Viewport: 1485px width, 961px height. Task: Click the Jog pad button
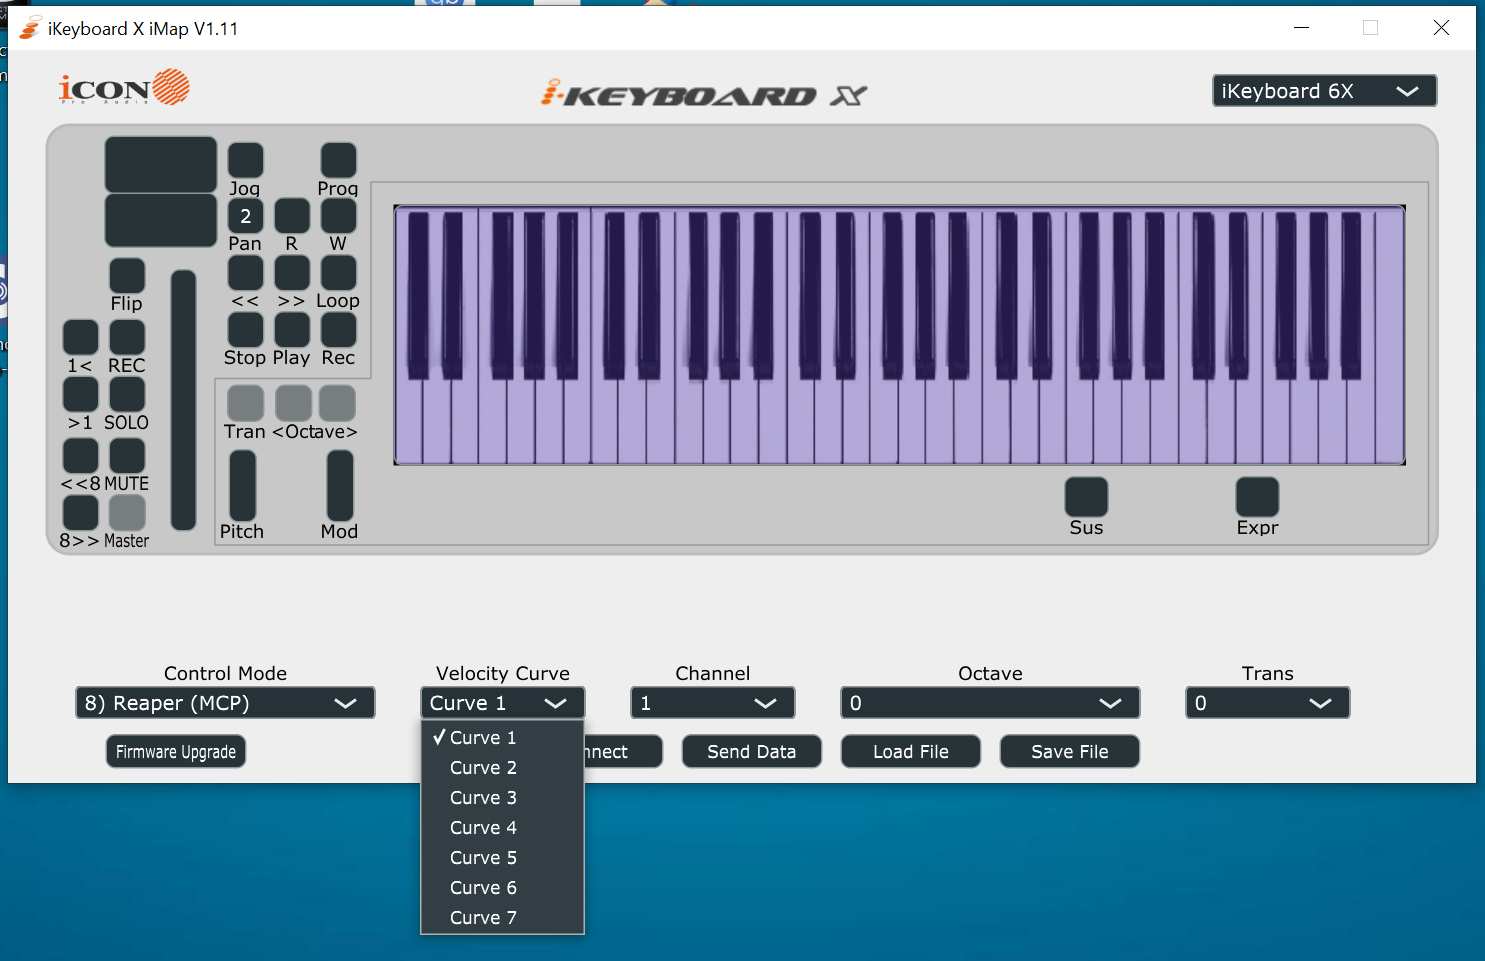[245, 160]
